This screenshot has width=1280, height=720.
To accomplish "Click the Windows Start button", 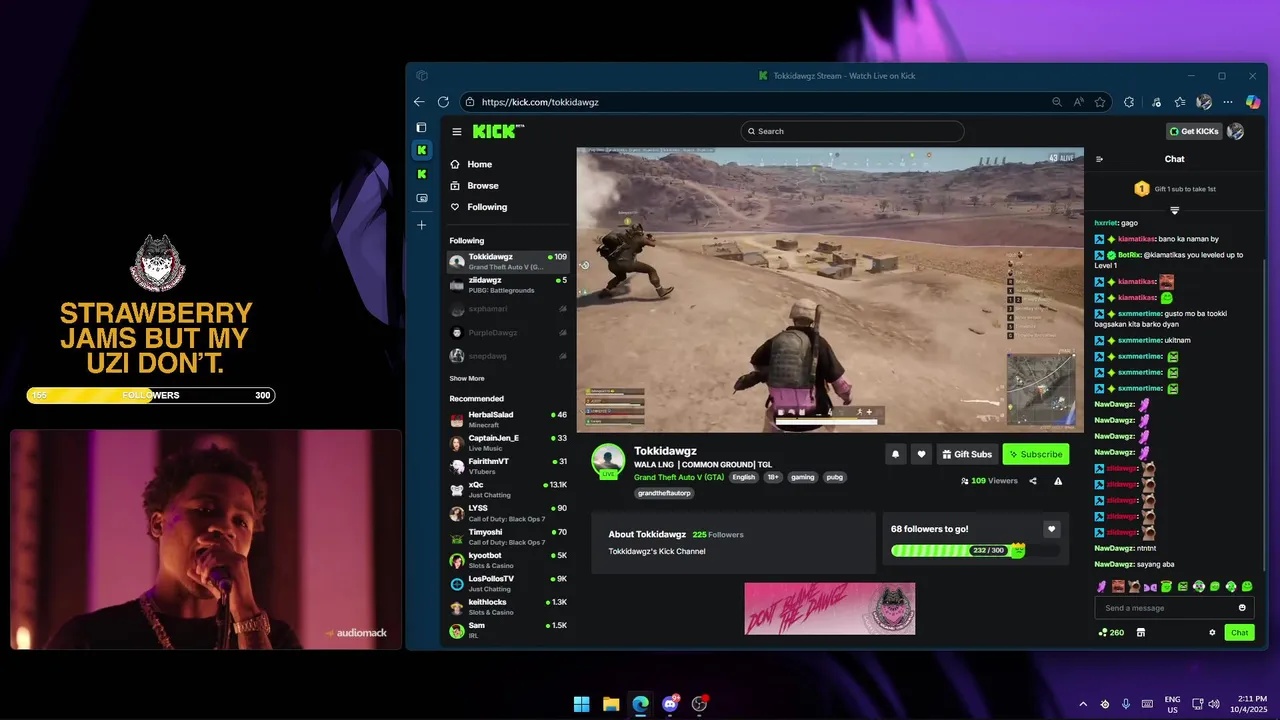I will (x=581, y=704).
